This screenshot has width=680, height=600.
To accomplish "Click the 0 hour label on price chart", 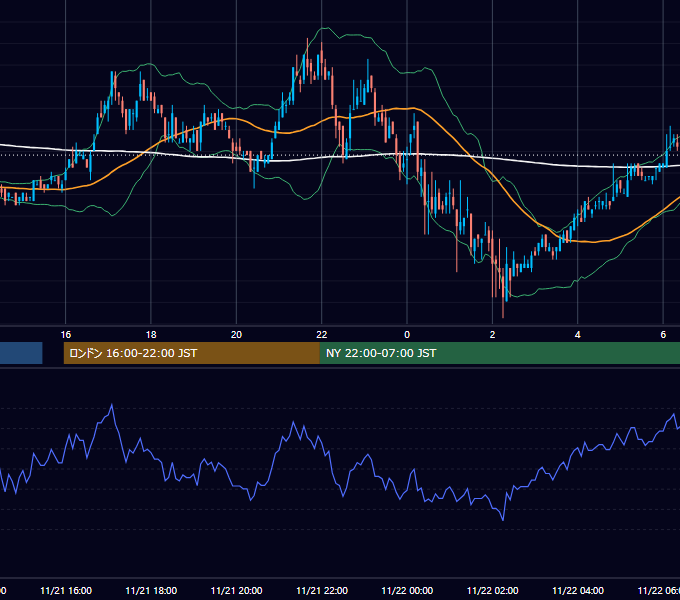I will pyautogui.click(x=407, y=334).
